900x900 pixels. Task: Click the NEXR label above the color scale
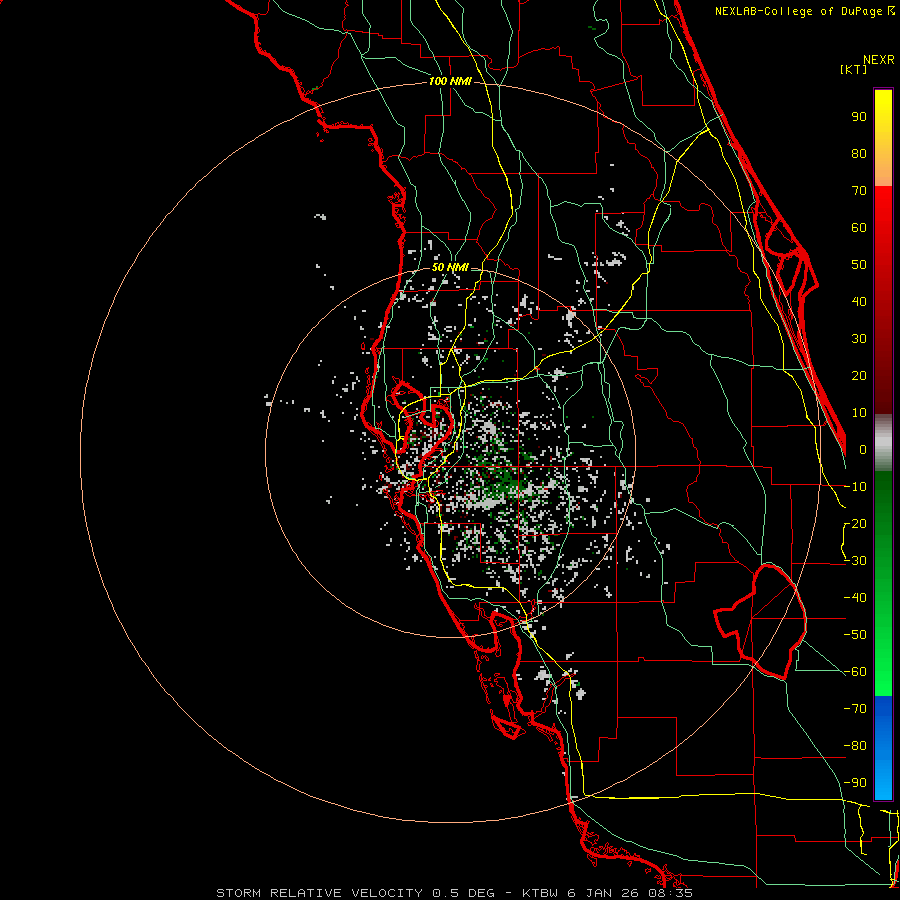[879, 60]
